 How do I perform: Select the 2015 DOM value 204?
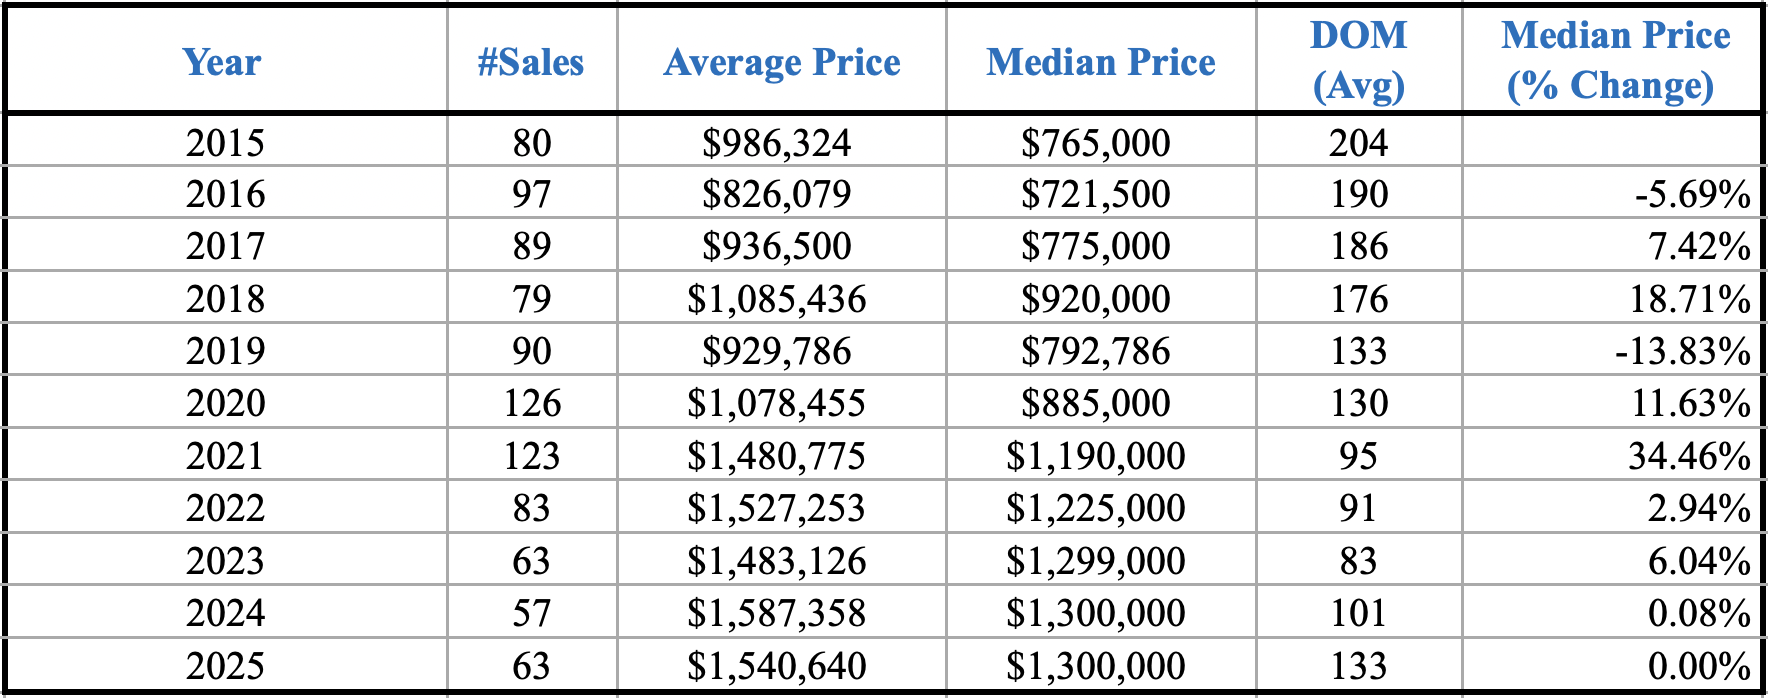[x=1358, y=142]
